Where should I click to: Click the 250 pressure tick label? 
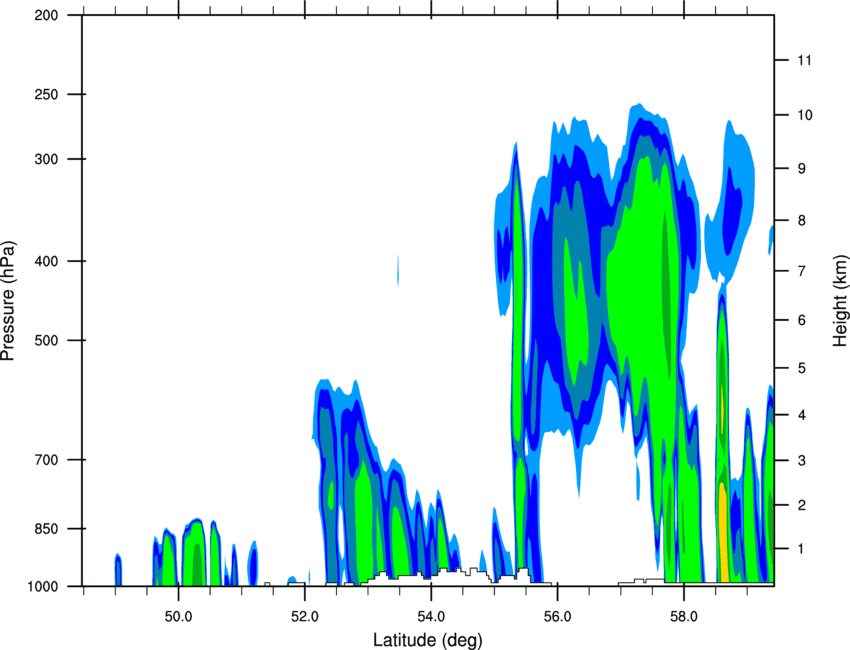click(46, 94)
